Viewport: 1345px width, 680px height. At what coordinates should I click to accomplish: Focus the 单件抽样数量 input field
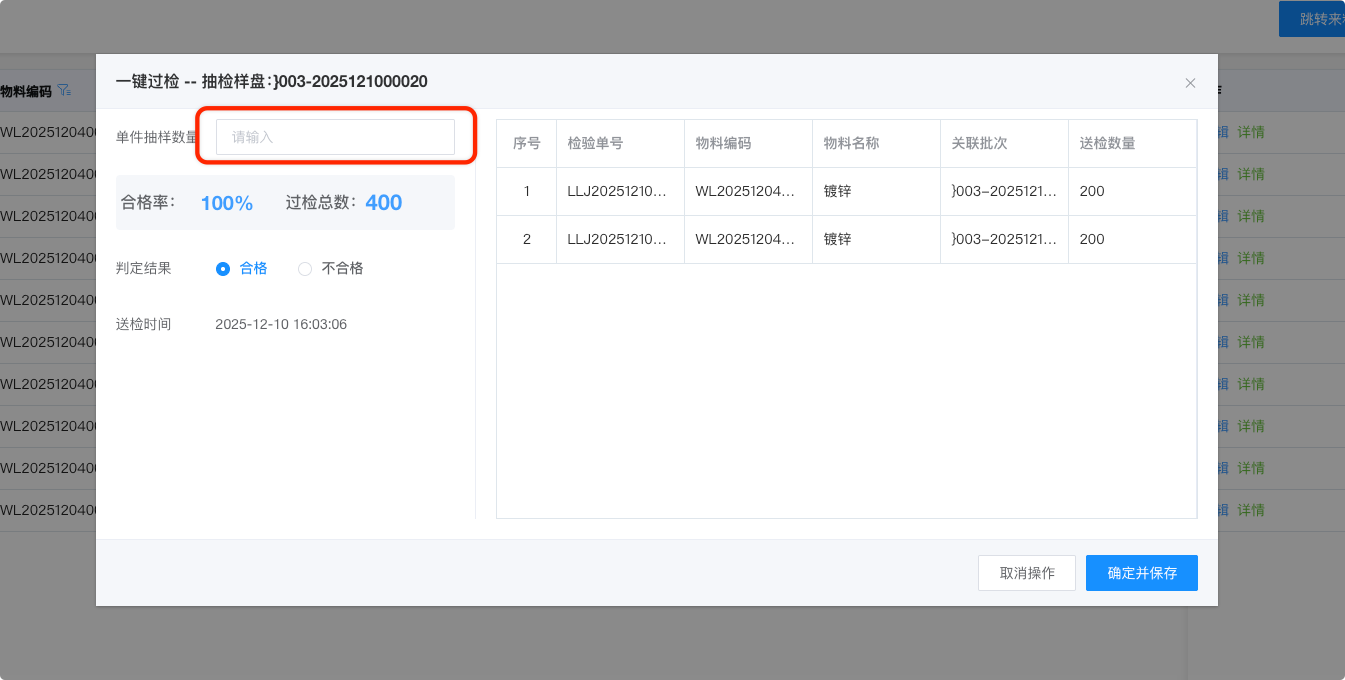coord(335,137)
